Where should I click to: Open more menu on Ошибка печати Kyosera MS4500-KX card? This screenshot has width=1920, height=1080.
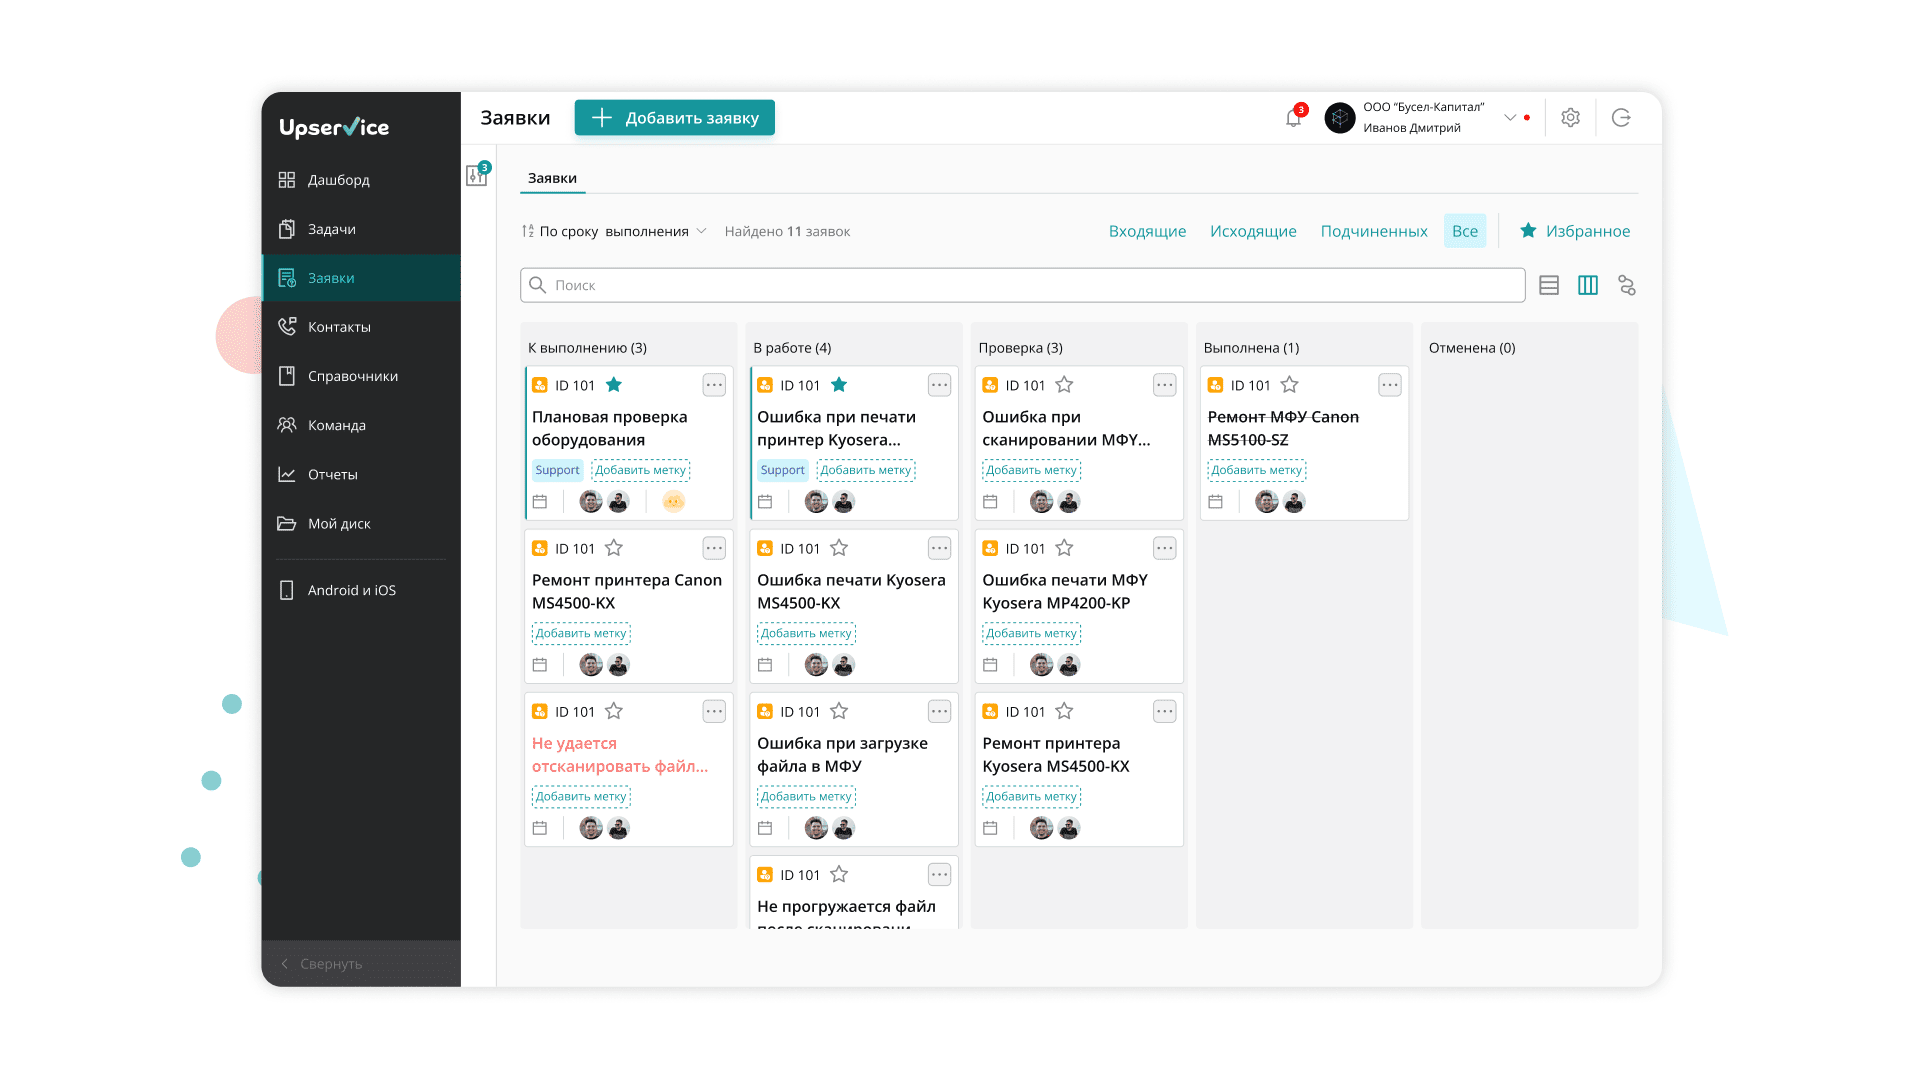[x=939, y=548]
